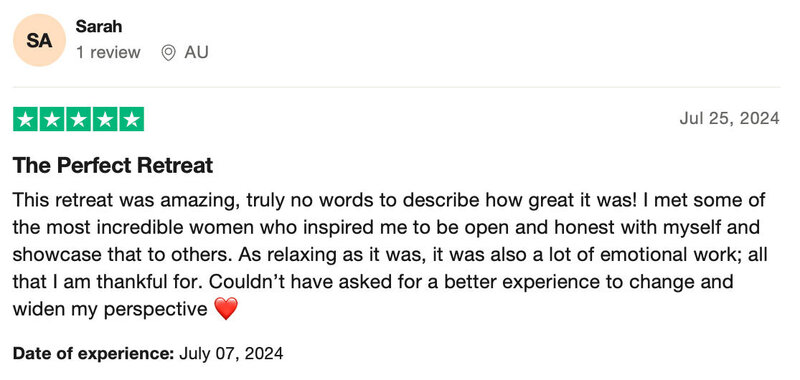
Task: Click the second green star
Action: click(x=52, y=119)
